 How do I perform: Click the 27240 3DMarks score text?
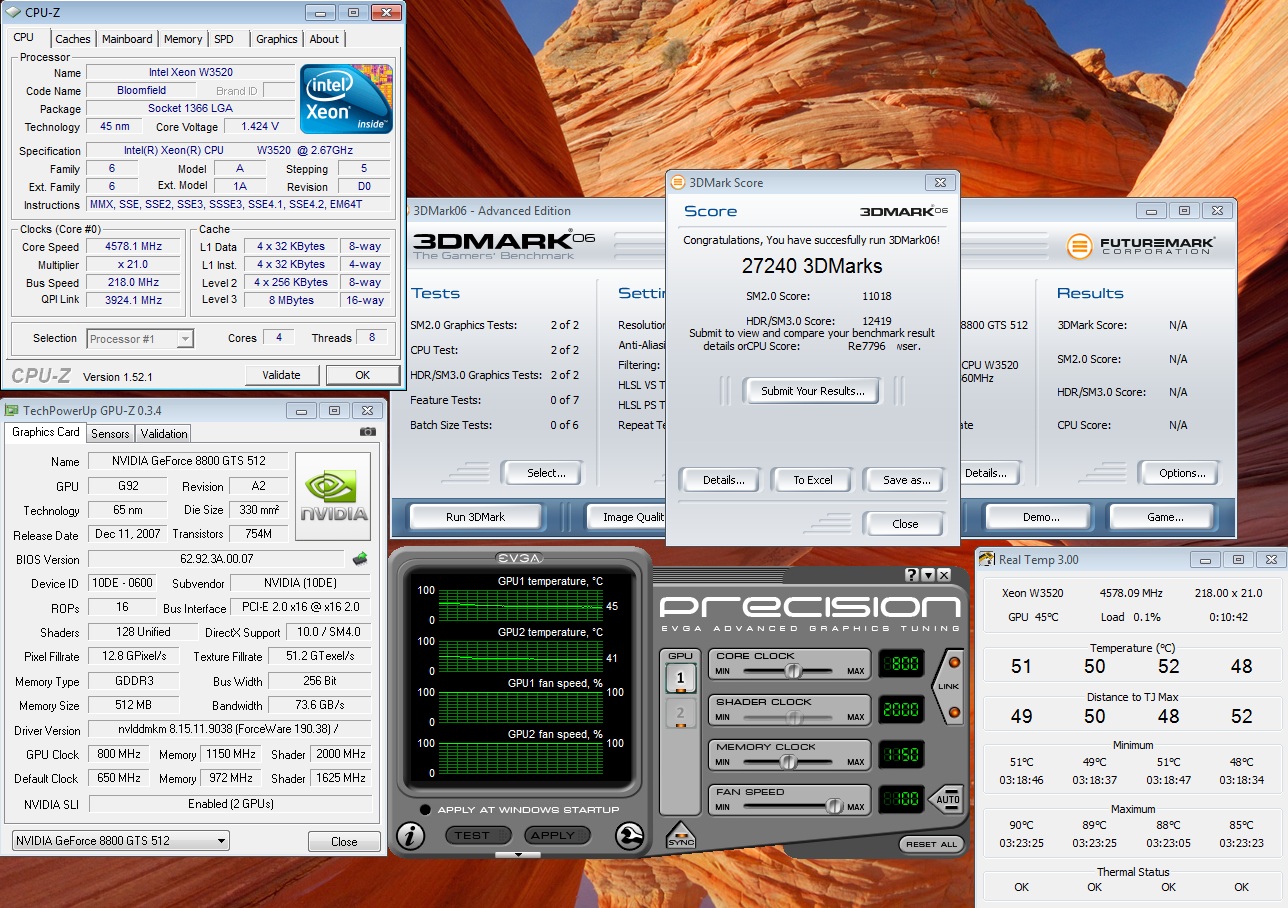(x=811, y=267)
